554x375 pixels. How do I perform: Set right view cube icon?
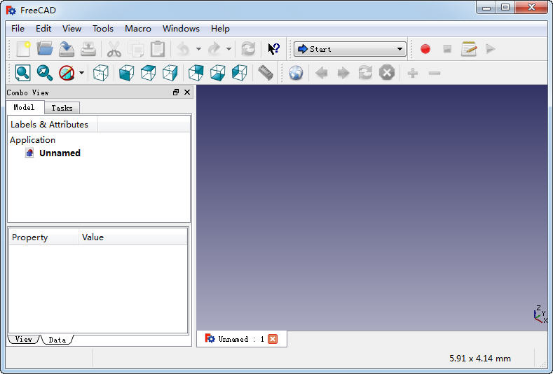click(x=170, y=73)
